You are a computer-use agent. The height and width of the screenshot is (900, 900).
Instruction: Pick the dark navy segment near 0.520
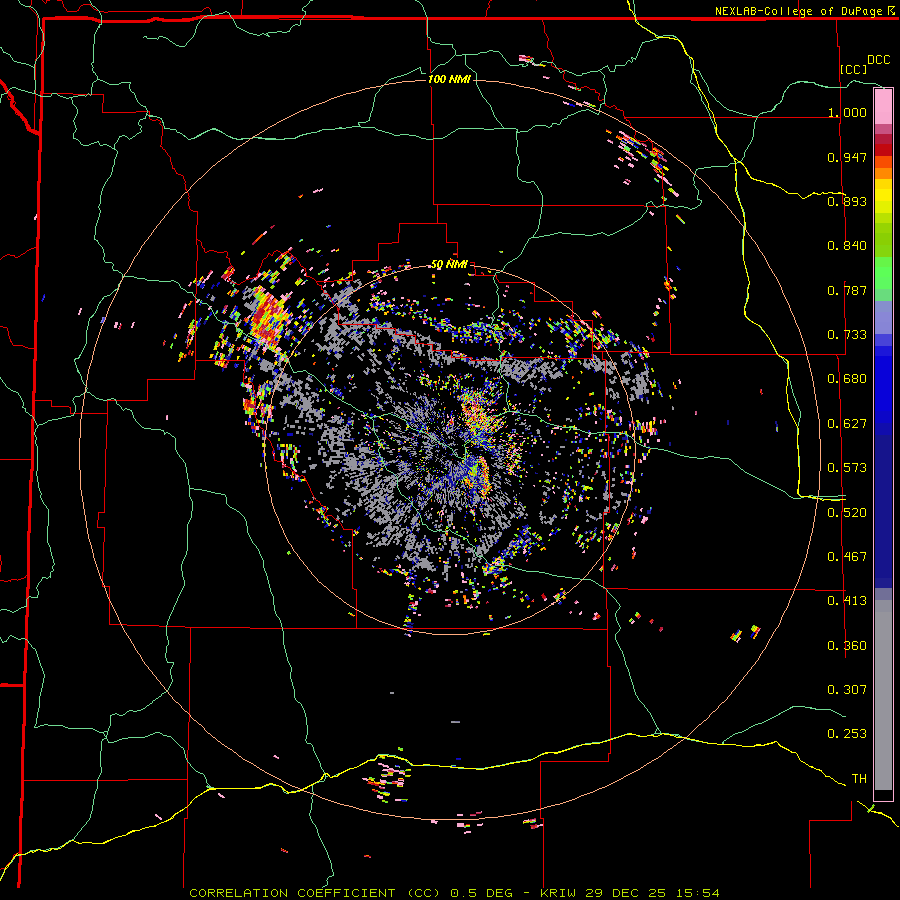883,511
